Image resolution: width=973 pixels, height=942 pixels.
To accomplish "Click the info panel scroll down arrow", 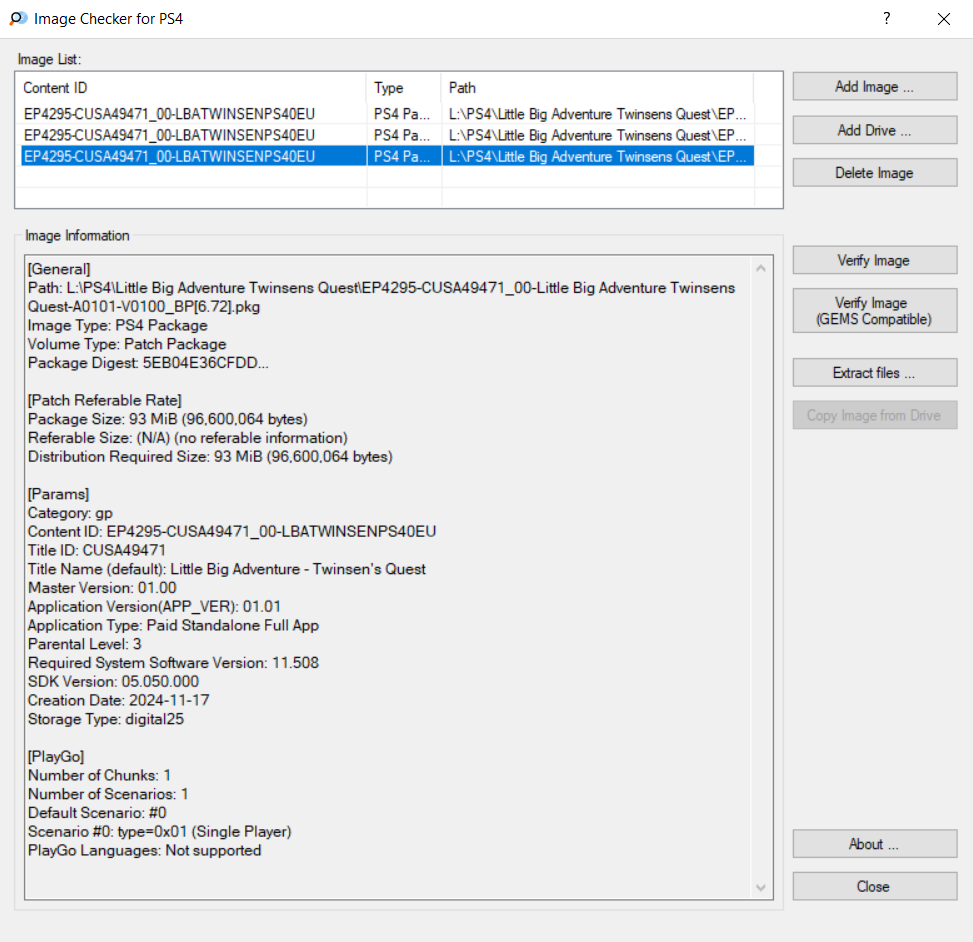I will tap(761, 888).
